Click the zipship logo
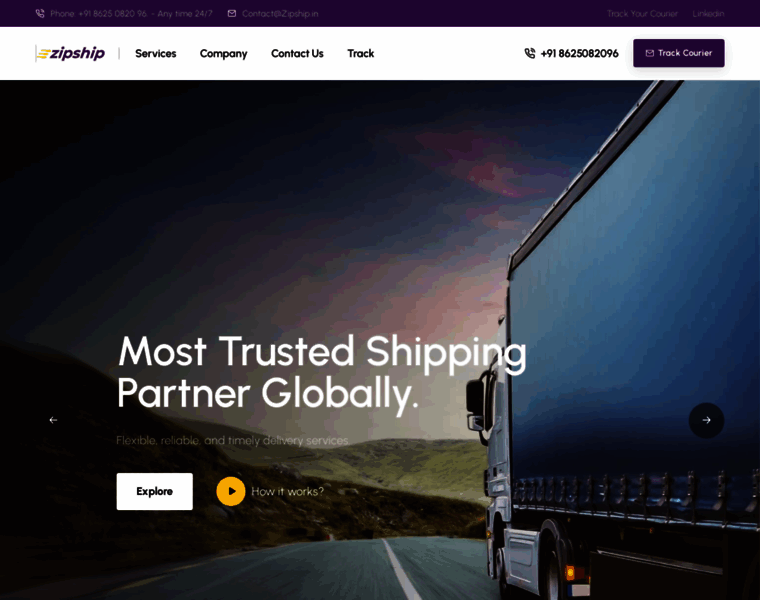 70,53
